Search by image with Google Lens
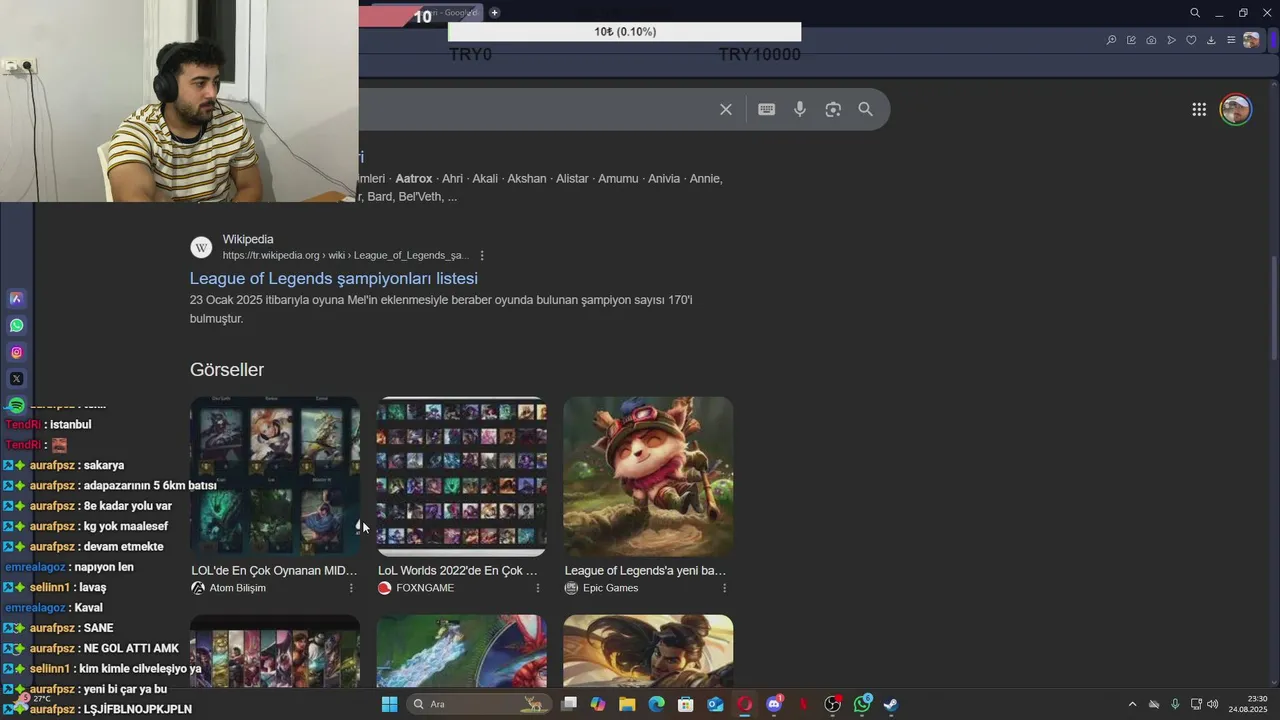 pyautogui.click(x=833, y=109)
